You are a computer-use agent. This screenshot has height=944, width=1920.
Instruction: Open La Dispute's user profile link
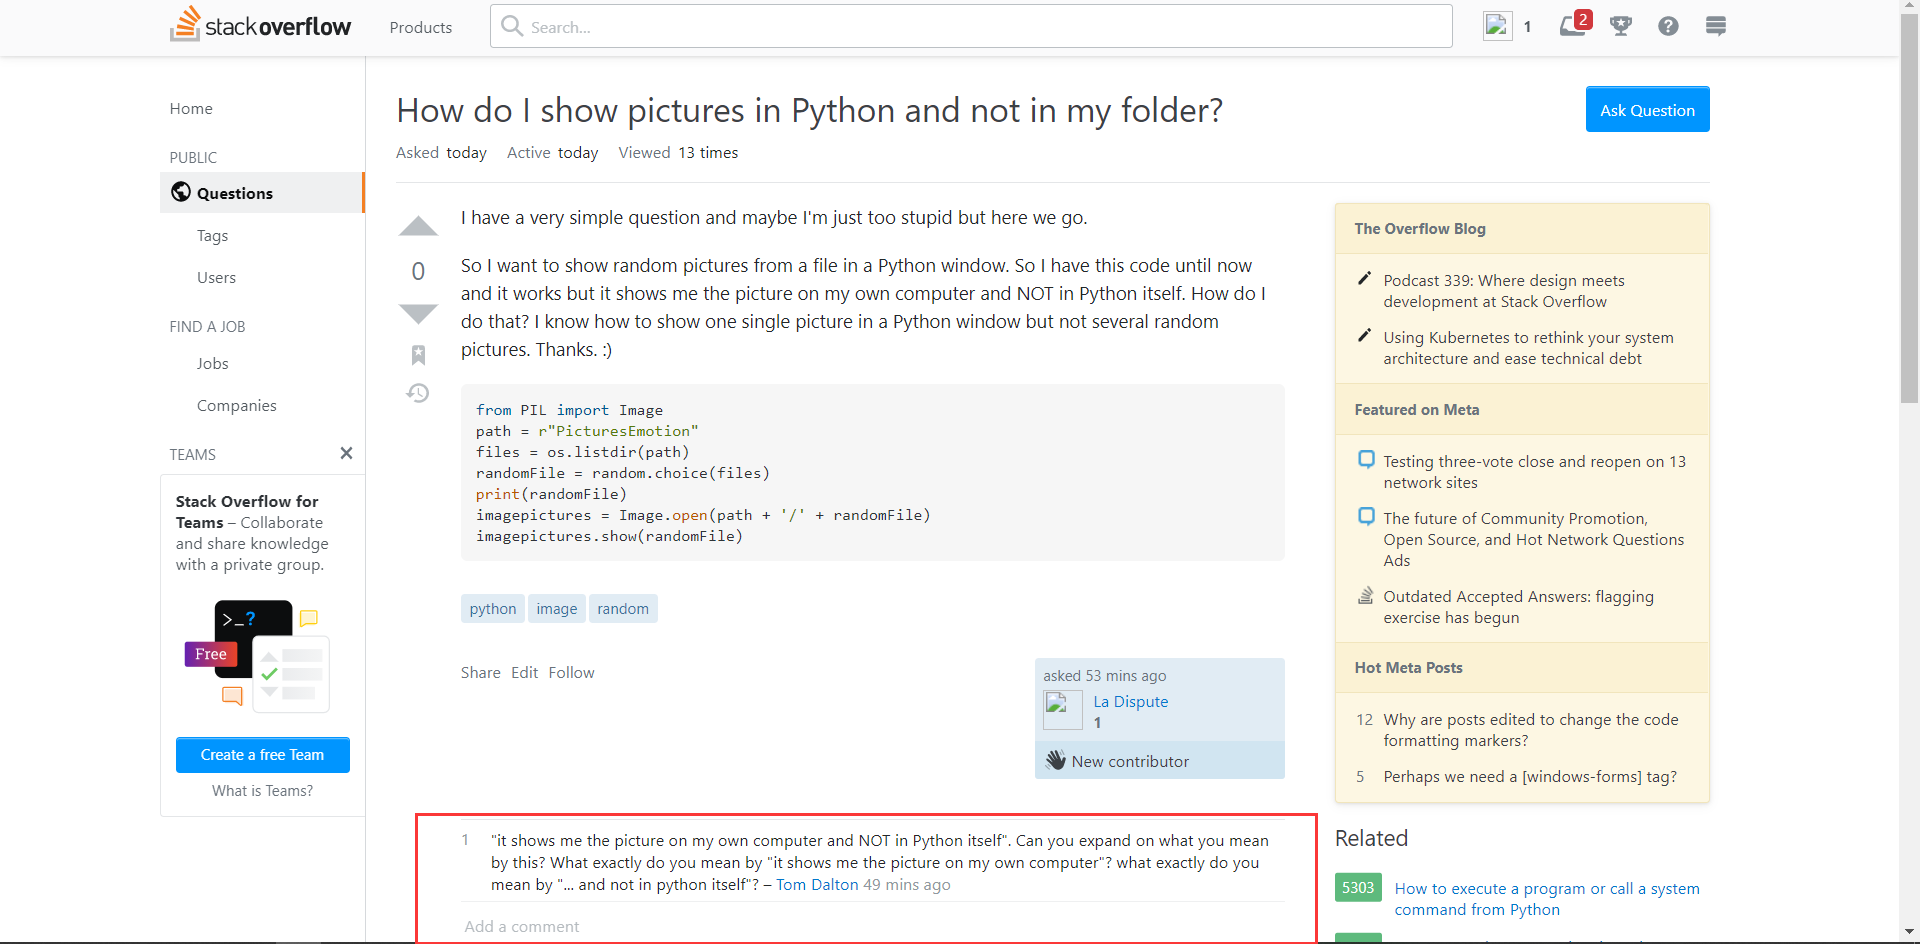[1131, 701]
